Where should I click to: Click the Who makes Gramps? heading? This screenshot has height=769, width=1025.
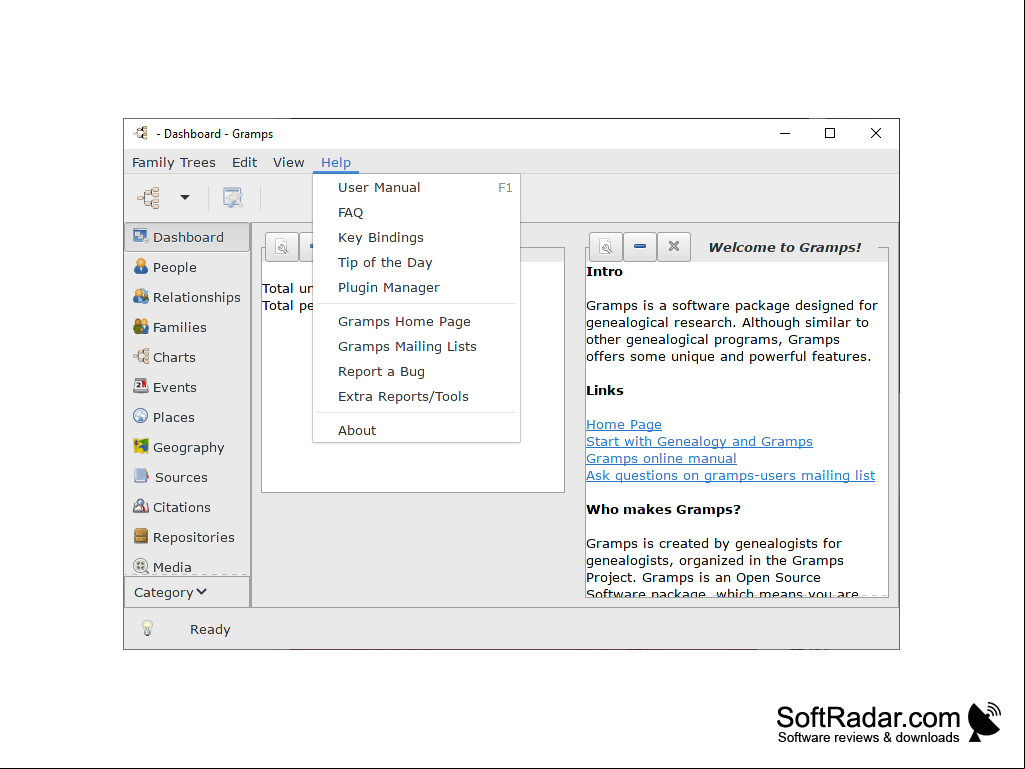(x=663, y=509)
